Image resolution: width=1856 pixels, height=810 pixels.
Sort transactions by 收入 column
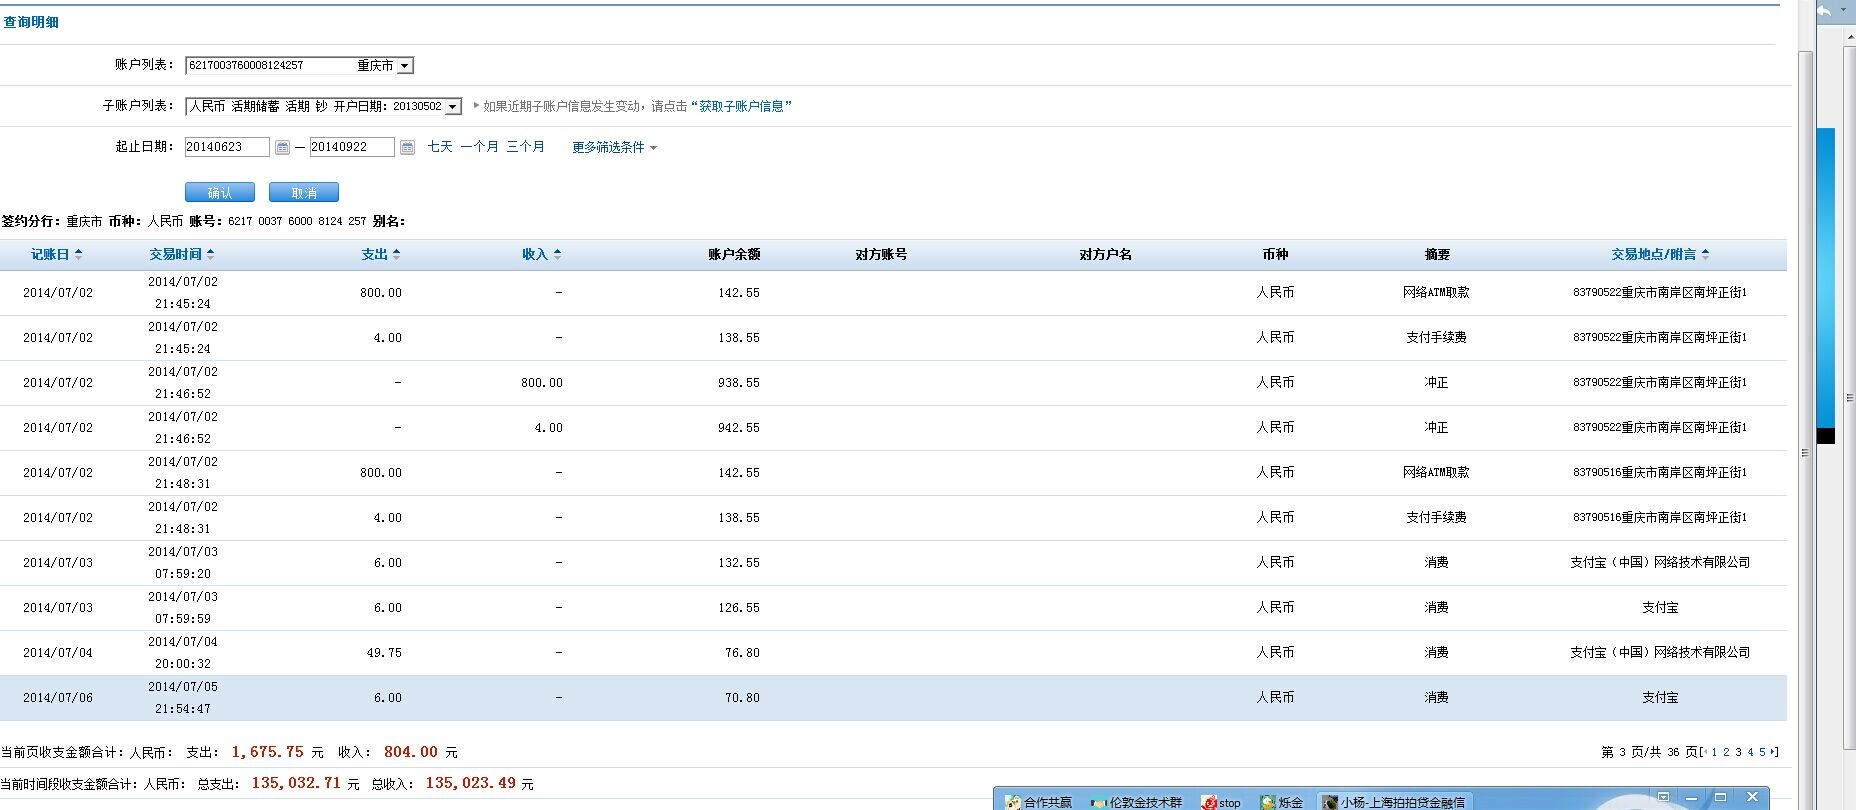tap(557, 255)
